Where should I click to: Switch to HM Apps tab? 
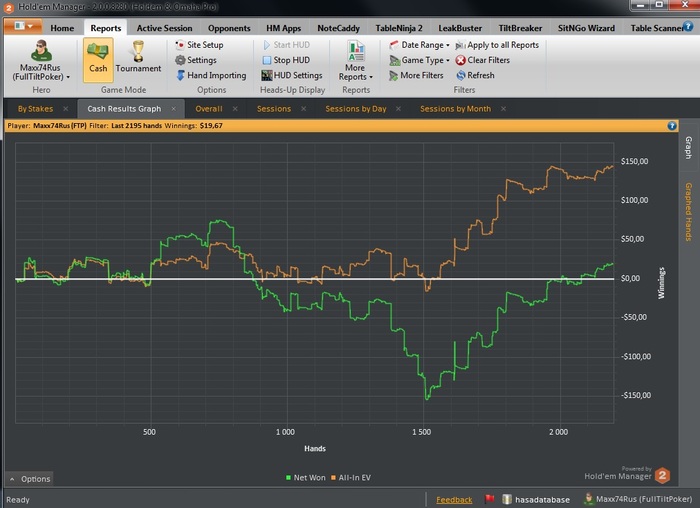pos(283,28)
